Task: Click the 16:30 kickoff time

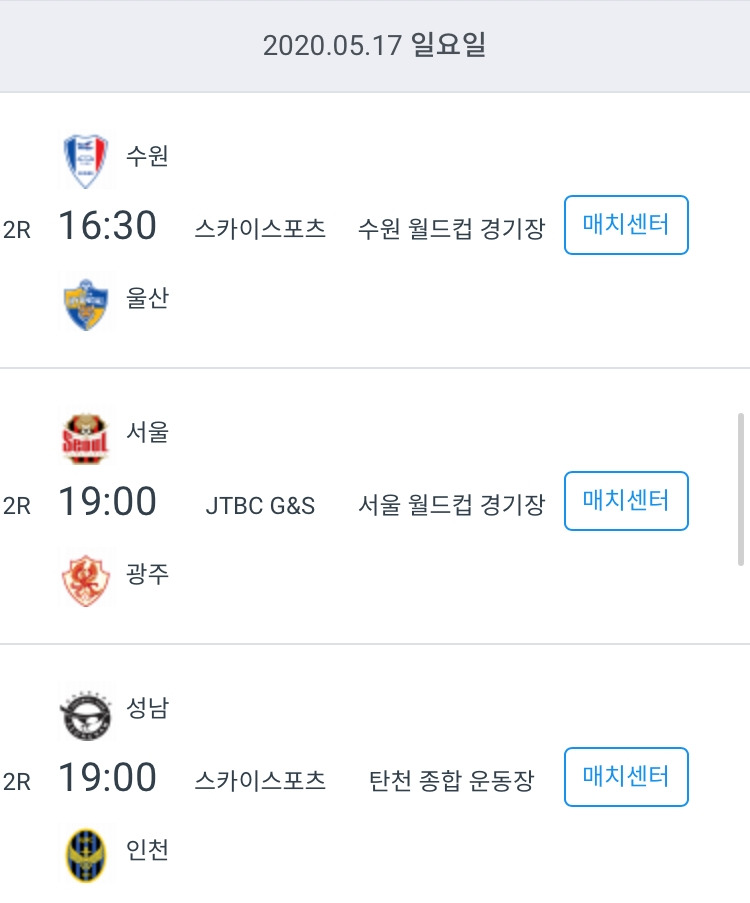Action: coord(108,225)
